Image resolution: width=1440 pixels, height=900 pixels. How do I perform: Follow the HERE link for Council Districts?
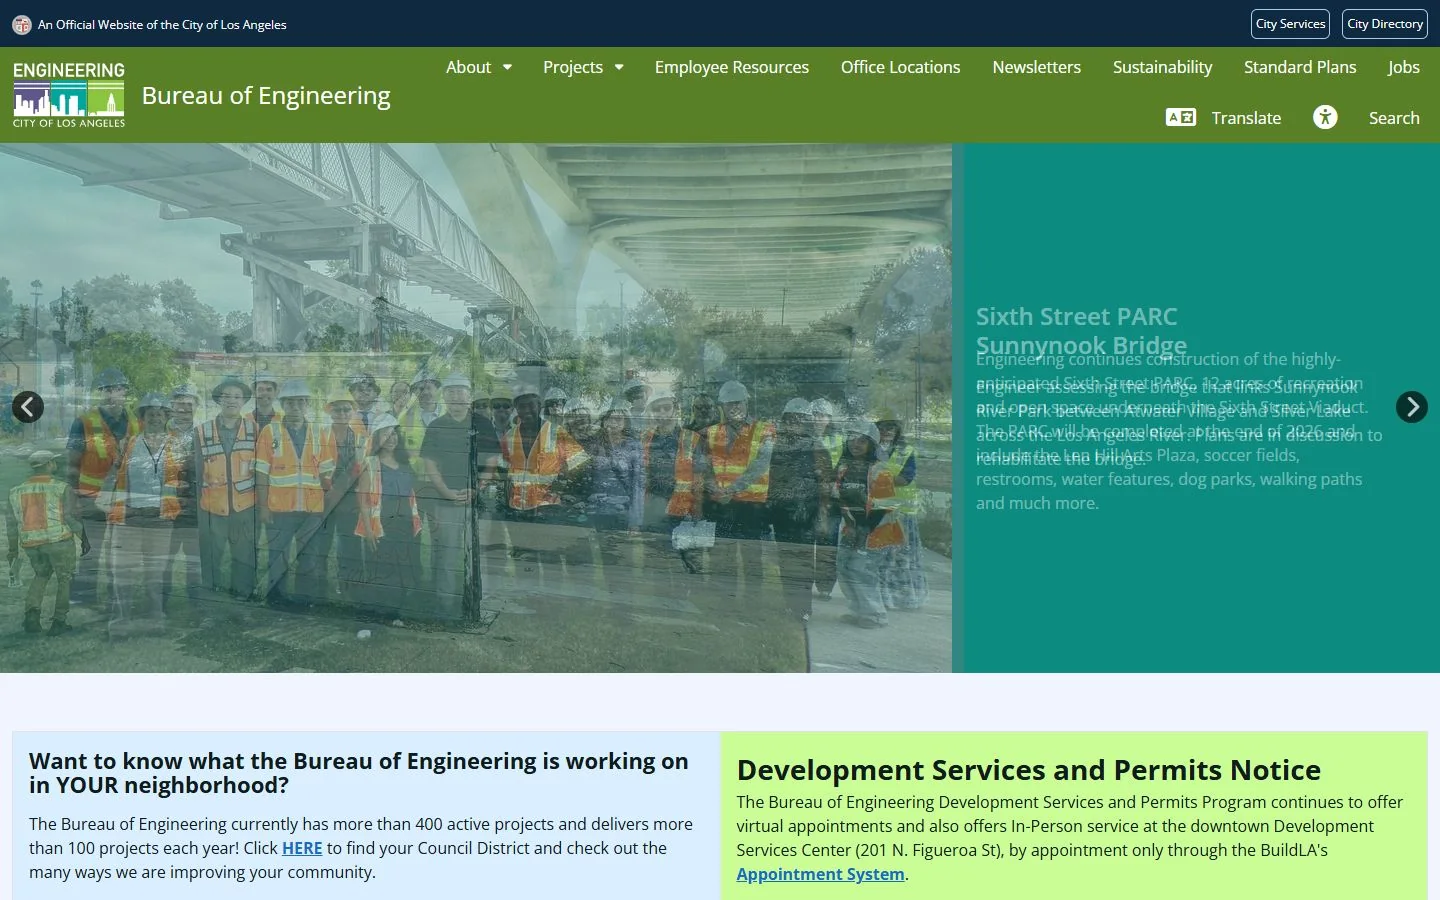[x=302, y=848]
